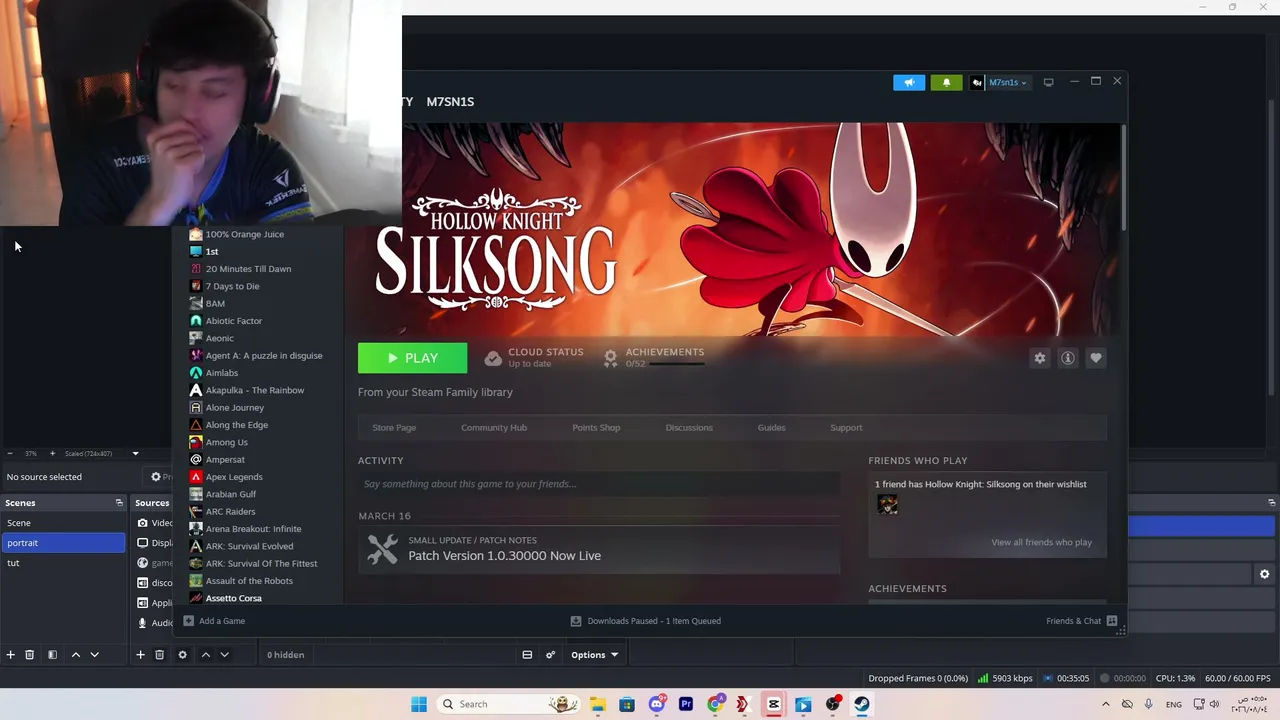Move the OBS source up
Screen dimensions: 1280x720
point(205,655)
